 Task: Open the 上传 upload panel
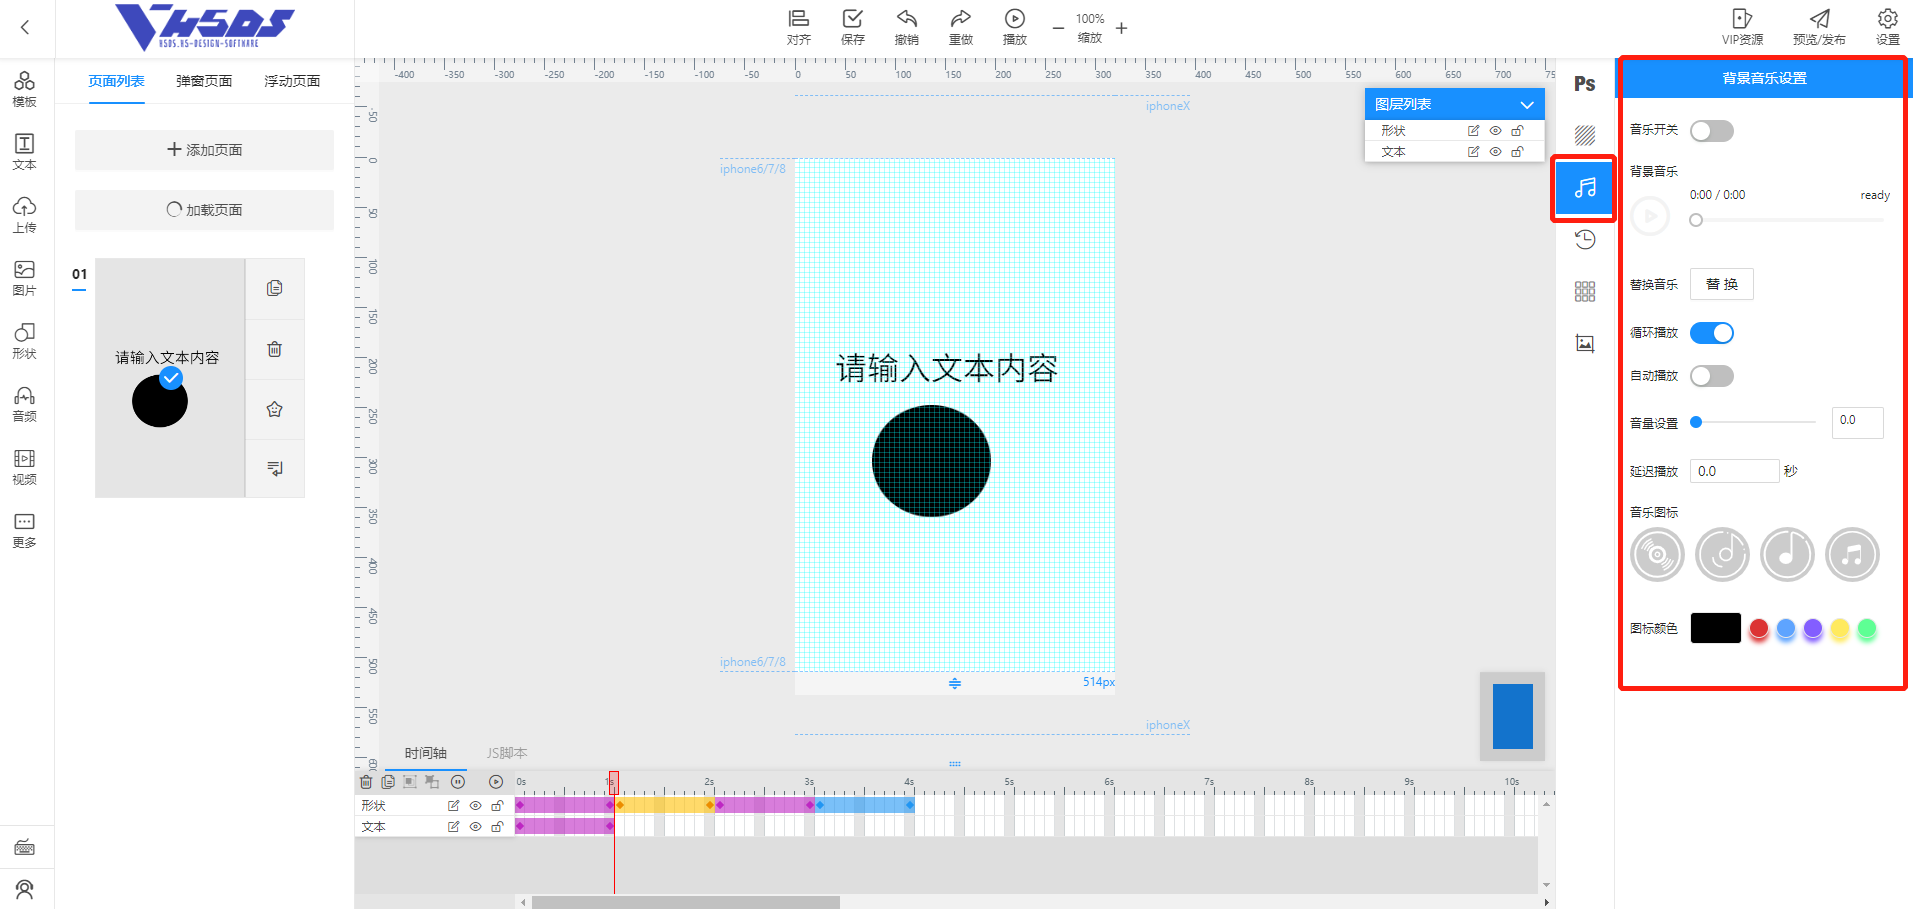coord(25,215)
